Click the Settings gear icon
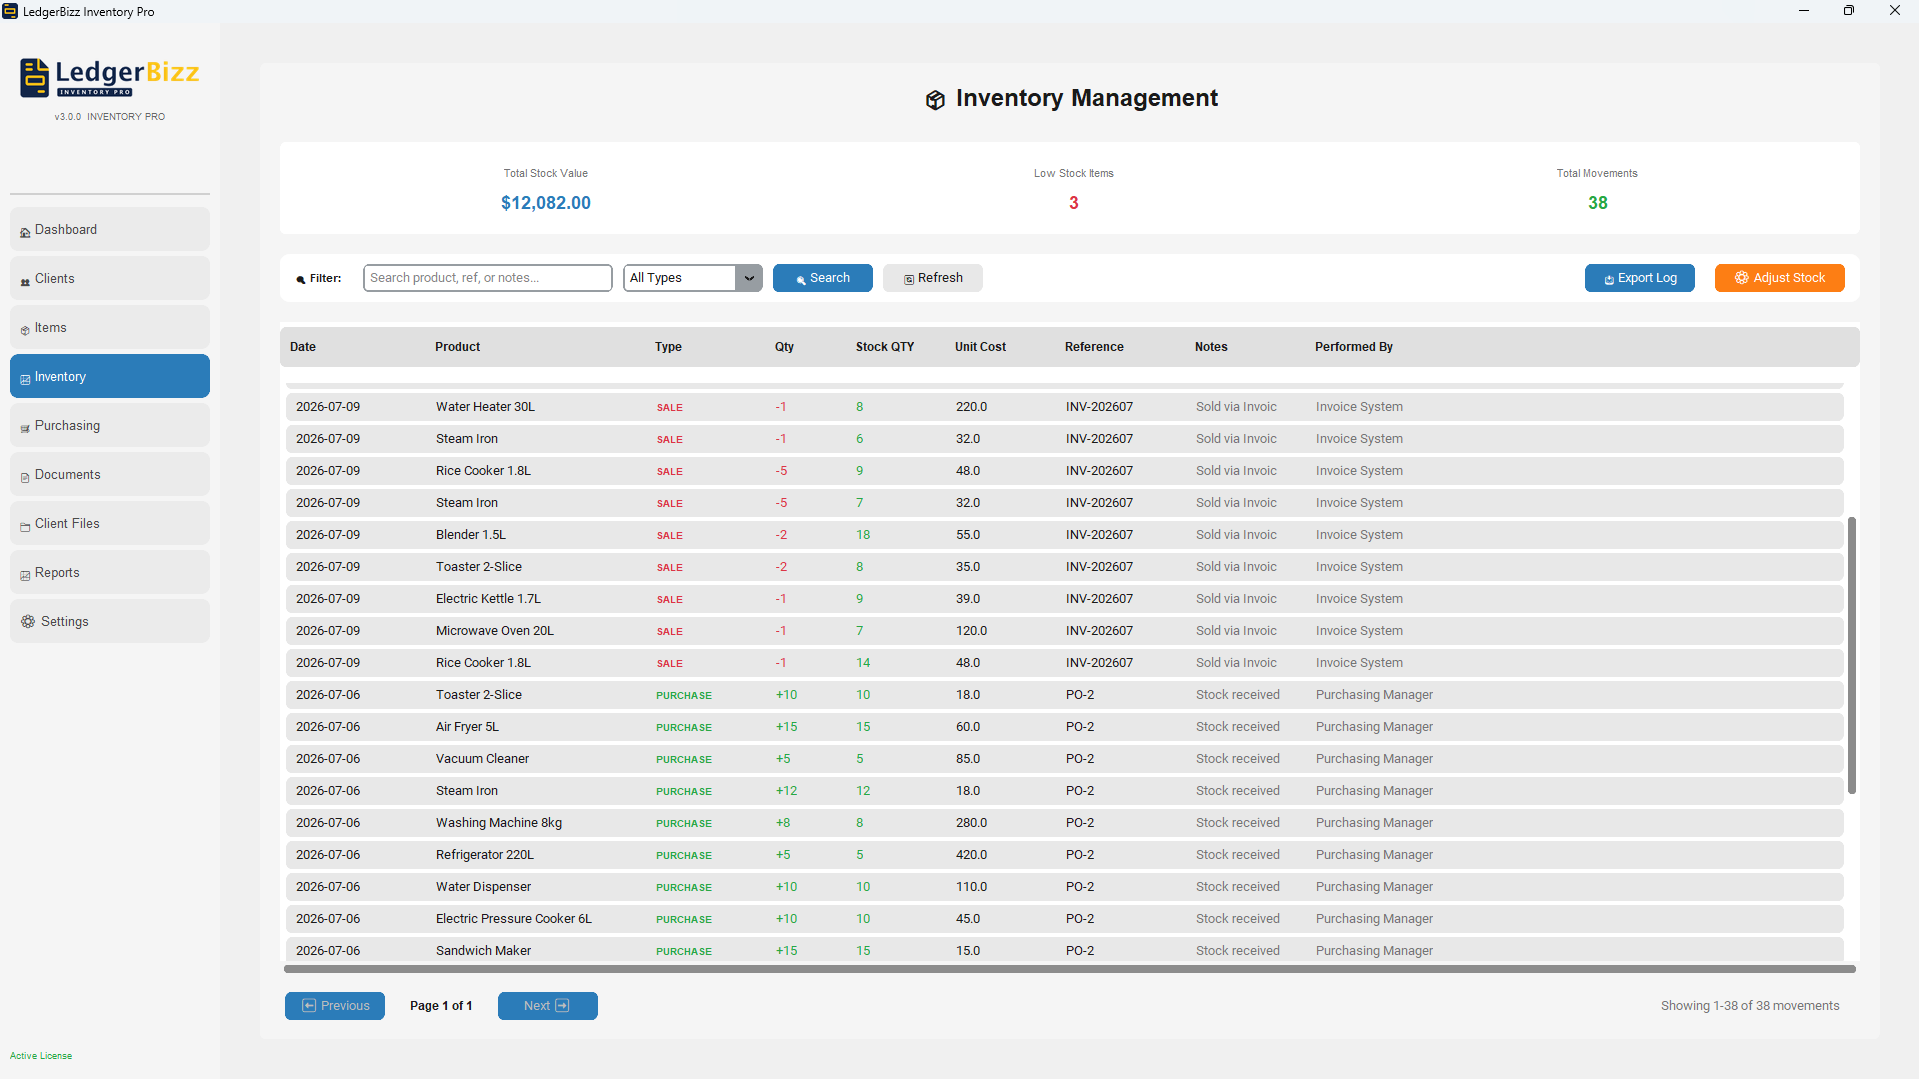 click(x=28, y=622)
